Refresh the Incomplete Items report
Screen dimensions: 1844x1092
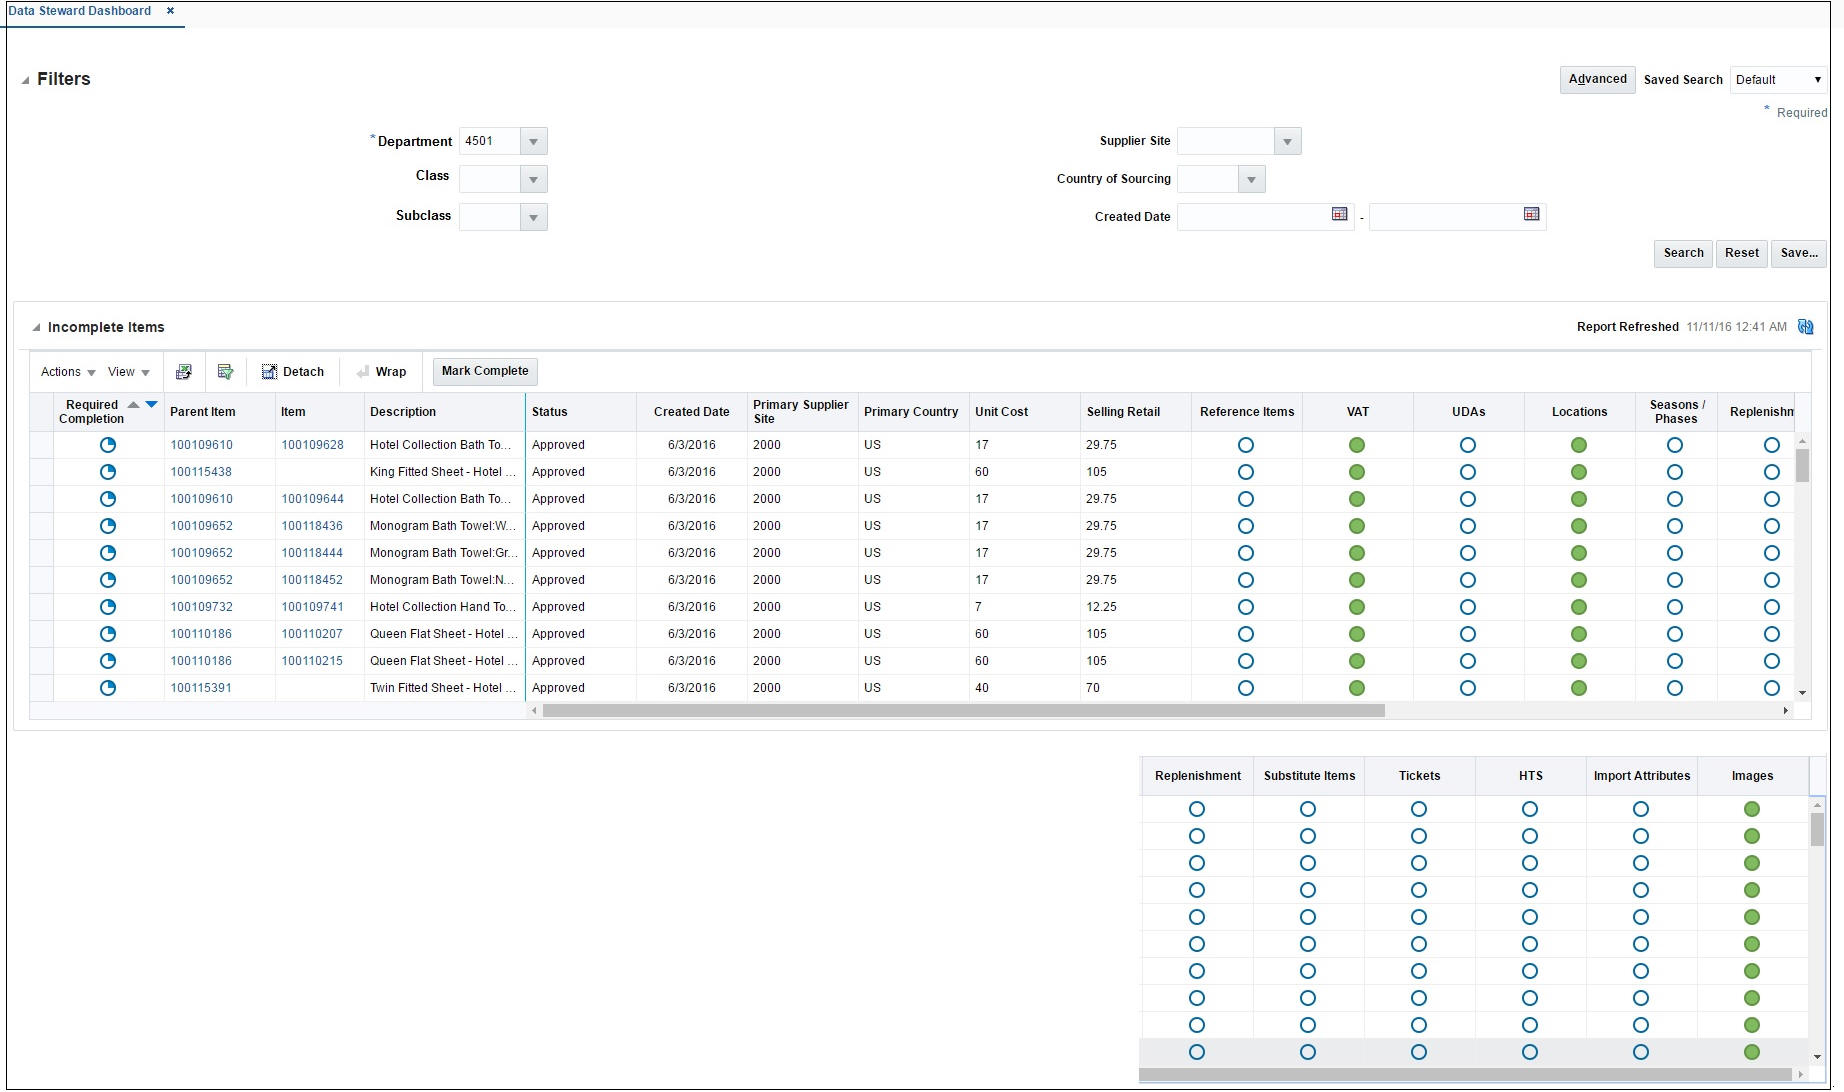pos(1806,326)
